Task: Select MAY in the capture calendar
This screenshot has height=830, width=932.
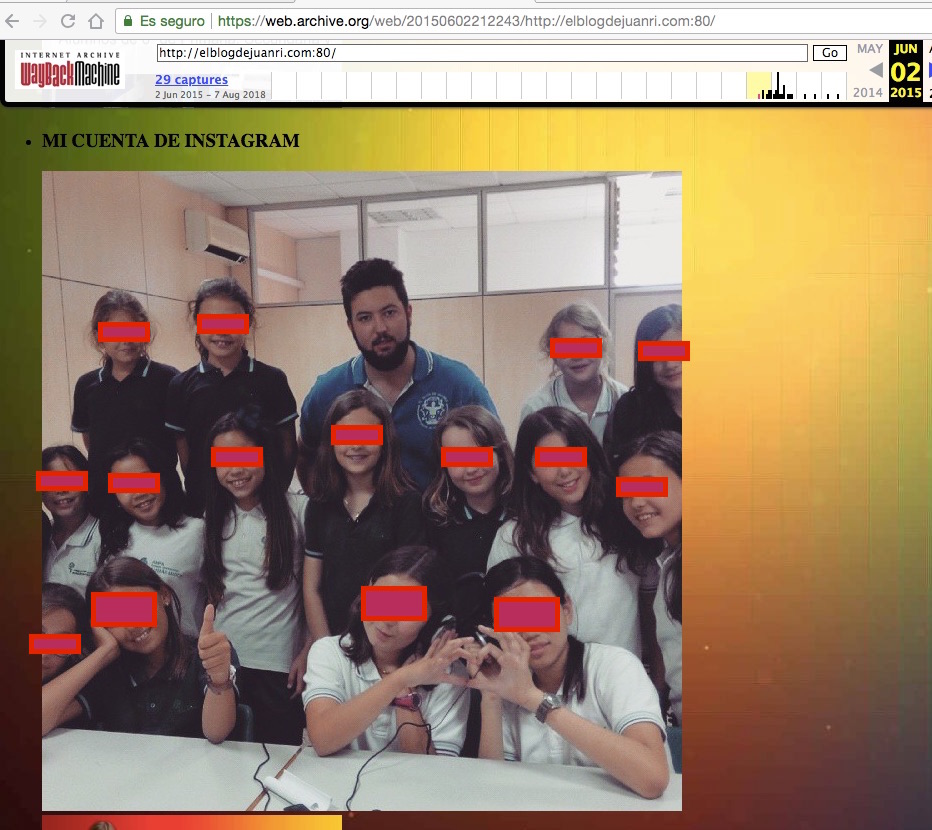Action: coord(869,49)
